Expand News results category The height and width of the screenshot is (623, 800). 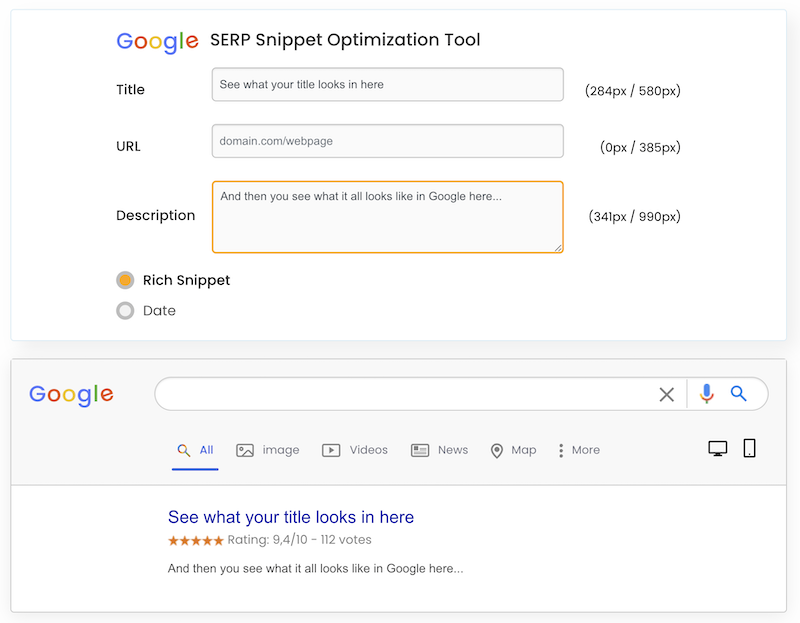click(440, 450)
